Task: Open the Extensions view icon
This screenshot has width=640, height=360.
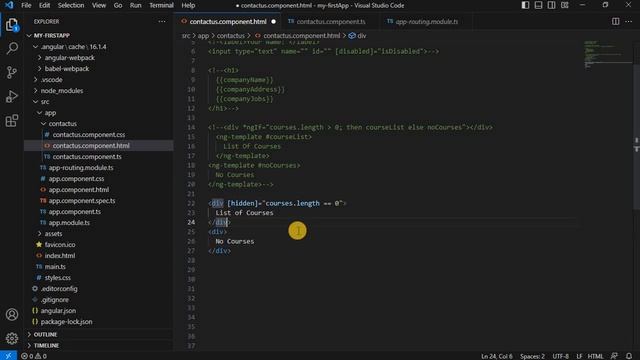Action: pyautogui.click(x=12, y=120)
